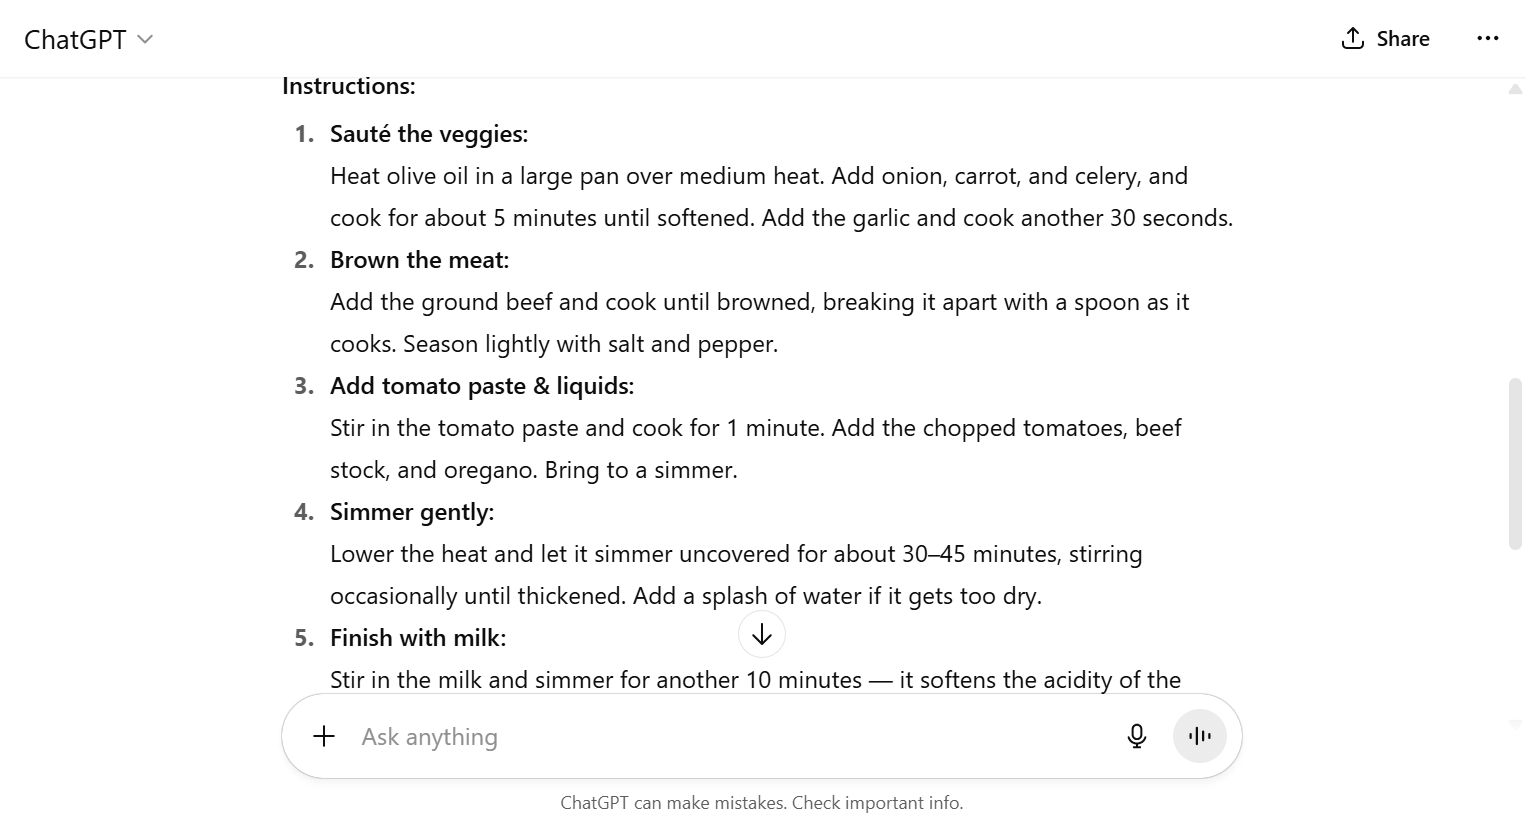1526x823 pixels.
Task: Click ChatGPT at the top left
Action: pos(78,39)
